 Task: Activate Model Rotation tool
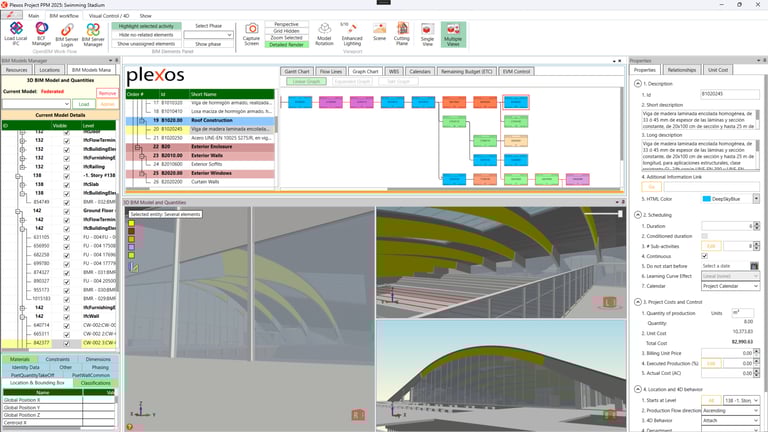pyautogui.click(x=324, y=34)
